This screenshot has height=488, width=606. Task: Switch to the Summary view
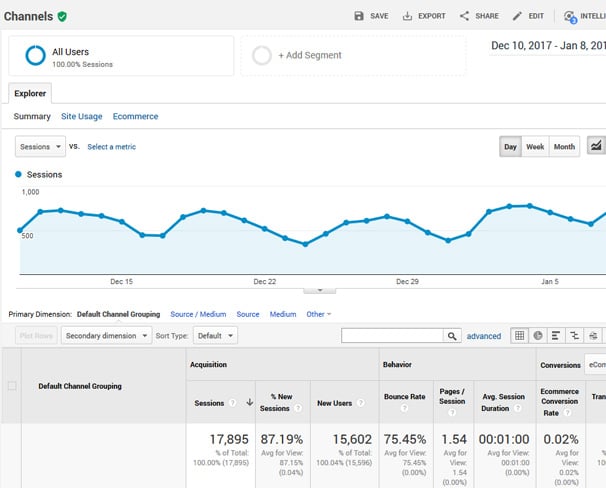32,116
